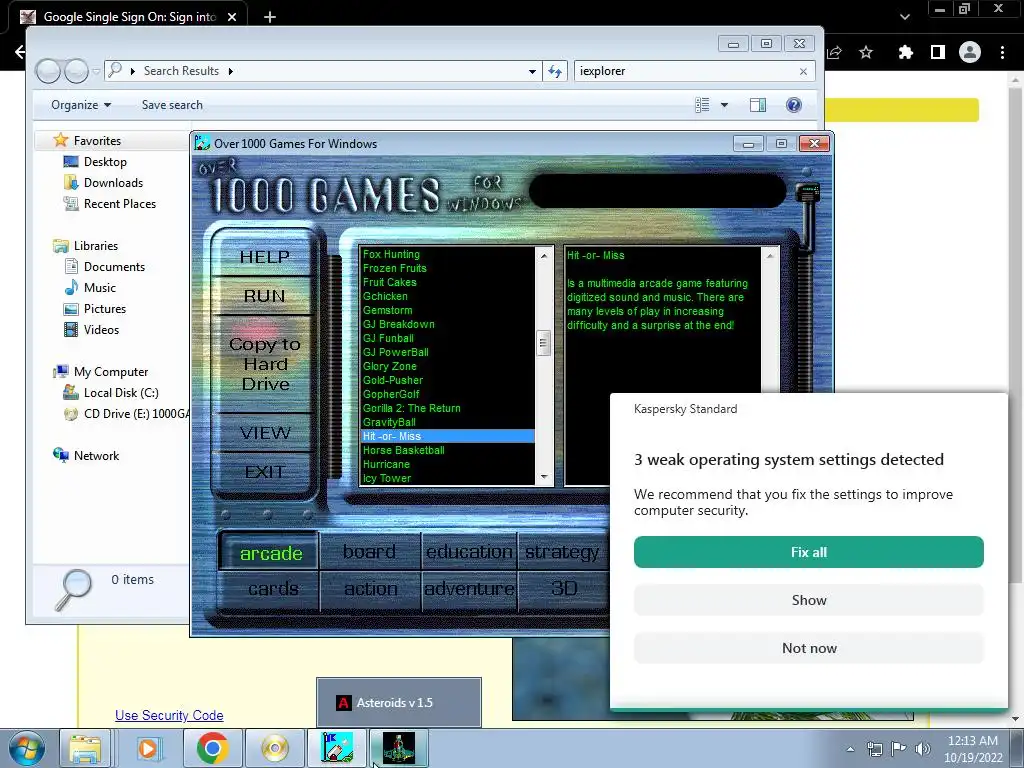Select the adventure category tab
The height and width of the screenshot is (768, 1024).
470,588
